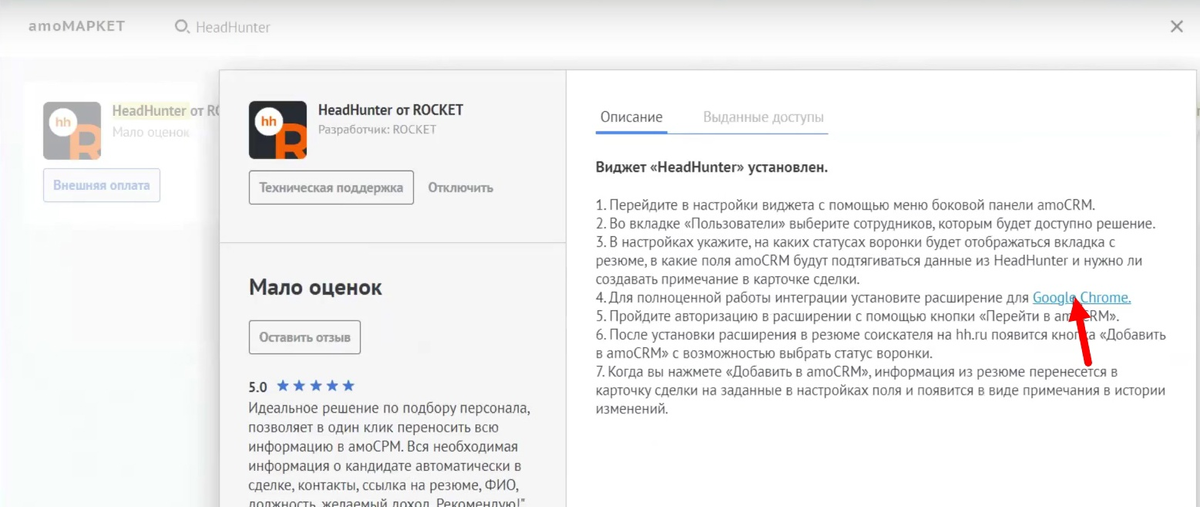The width and height of the screenshot is (1200, 507).
Task: Click instruction step 1 about настройки виджета
Action: (x=845, y=205)
